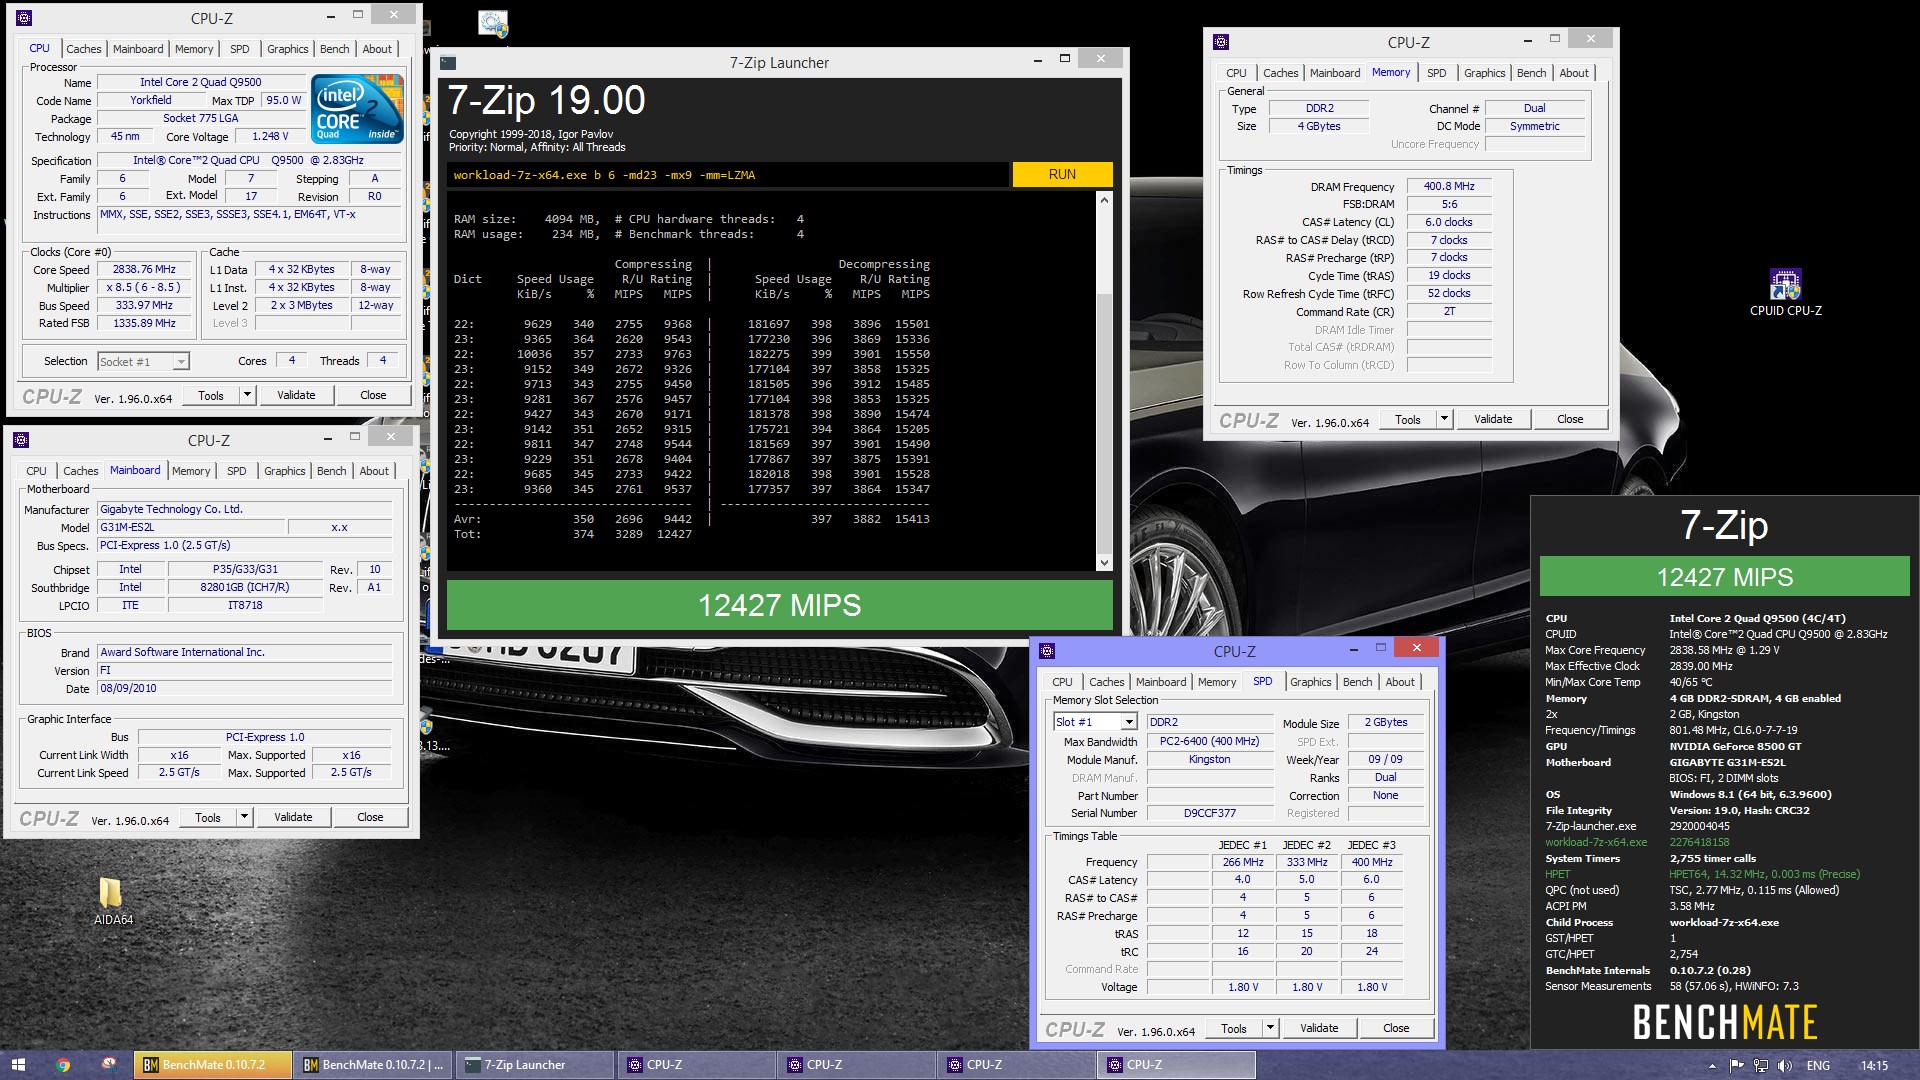Click the CPU-Z title icon in the Memory window
Image resolution: width=1920 pixels, height=1080 pixels.
[x=1220, y=42]
